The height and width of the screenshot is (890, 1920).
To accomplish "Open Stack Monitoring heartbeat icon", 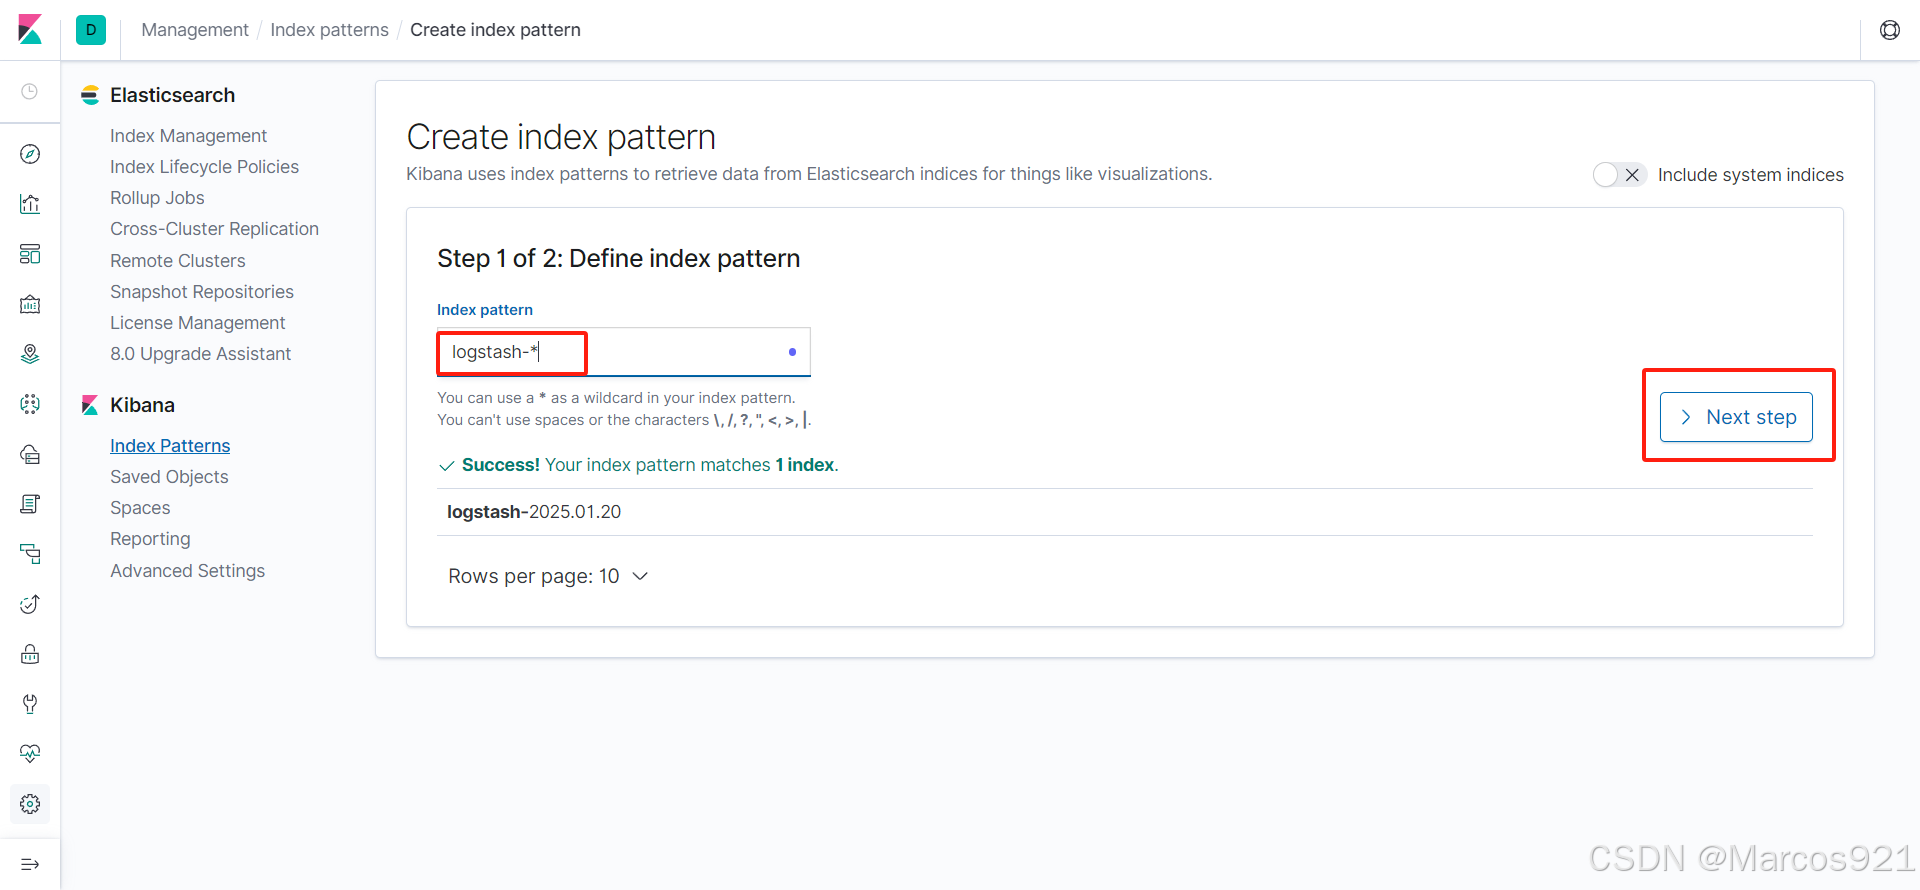I will 30,754.
